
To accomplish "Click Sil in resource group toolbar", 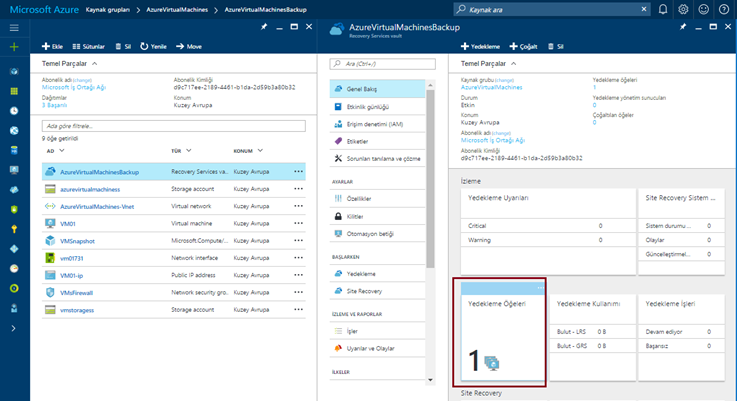I will coord(123,47).
